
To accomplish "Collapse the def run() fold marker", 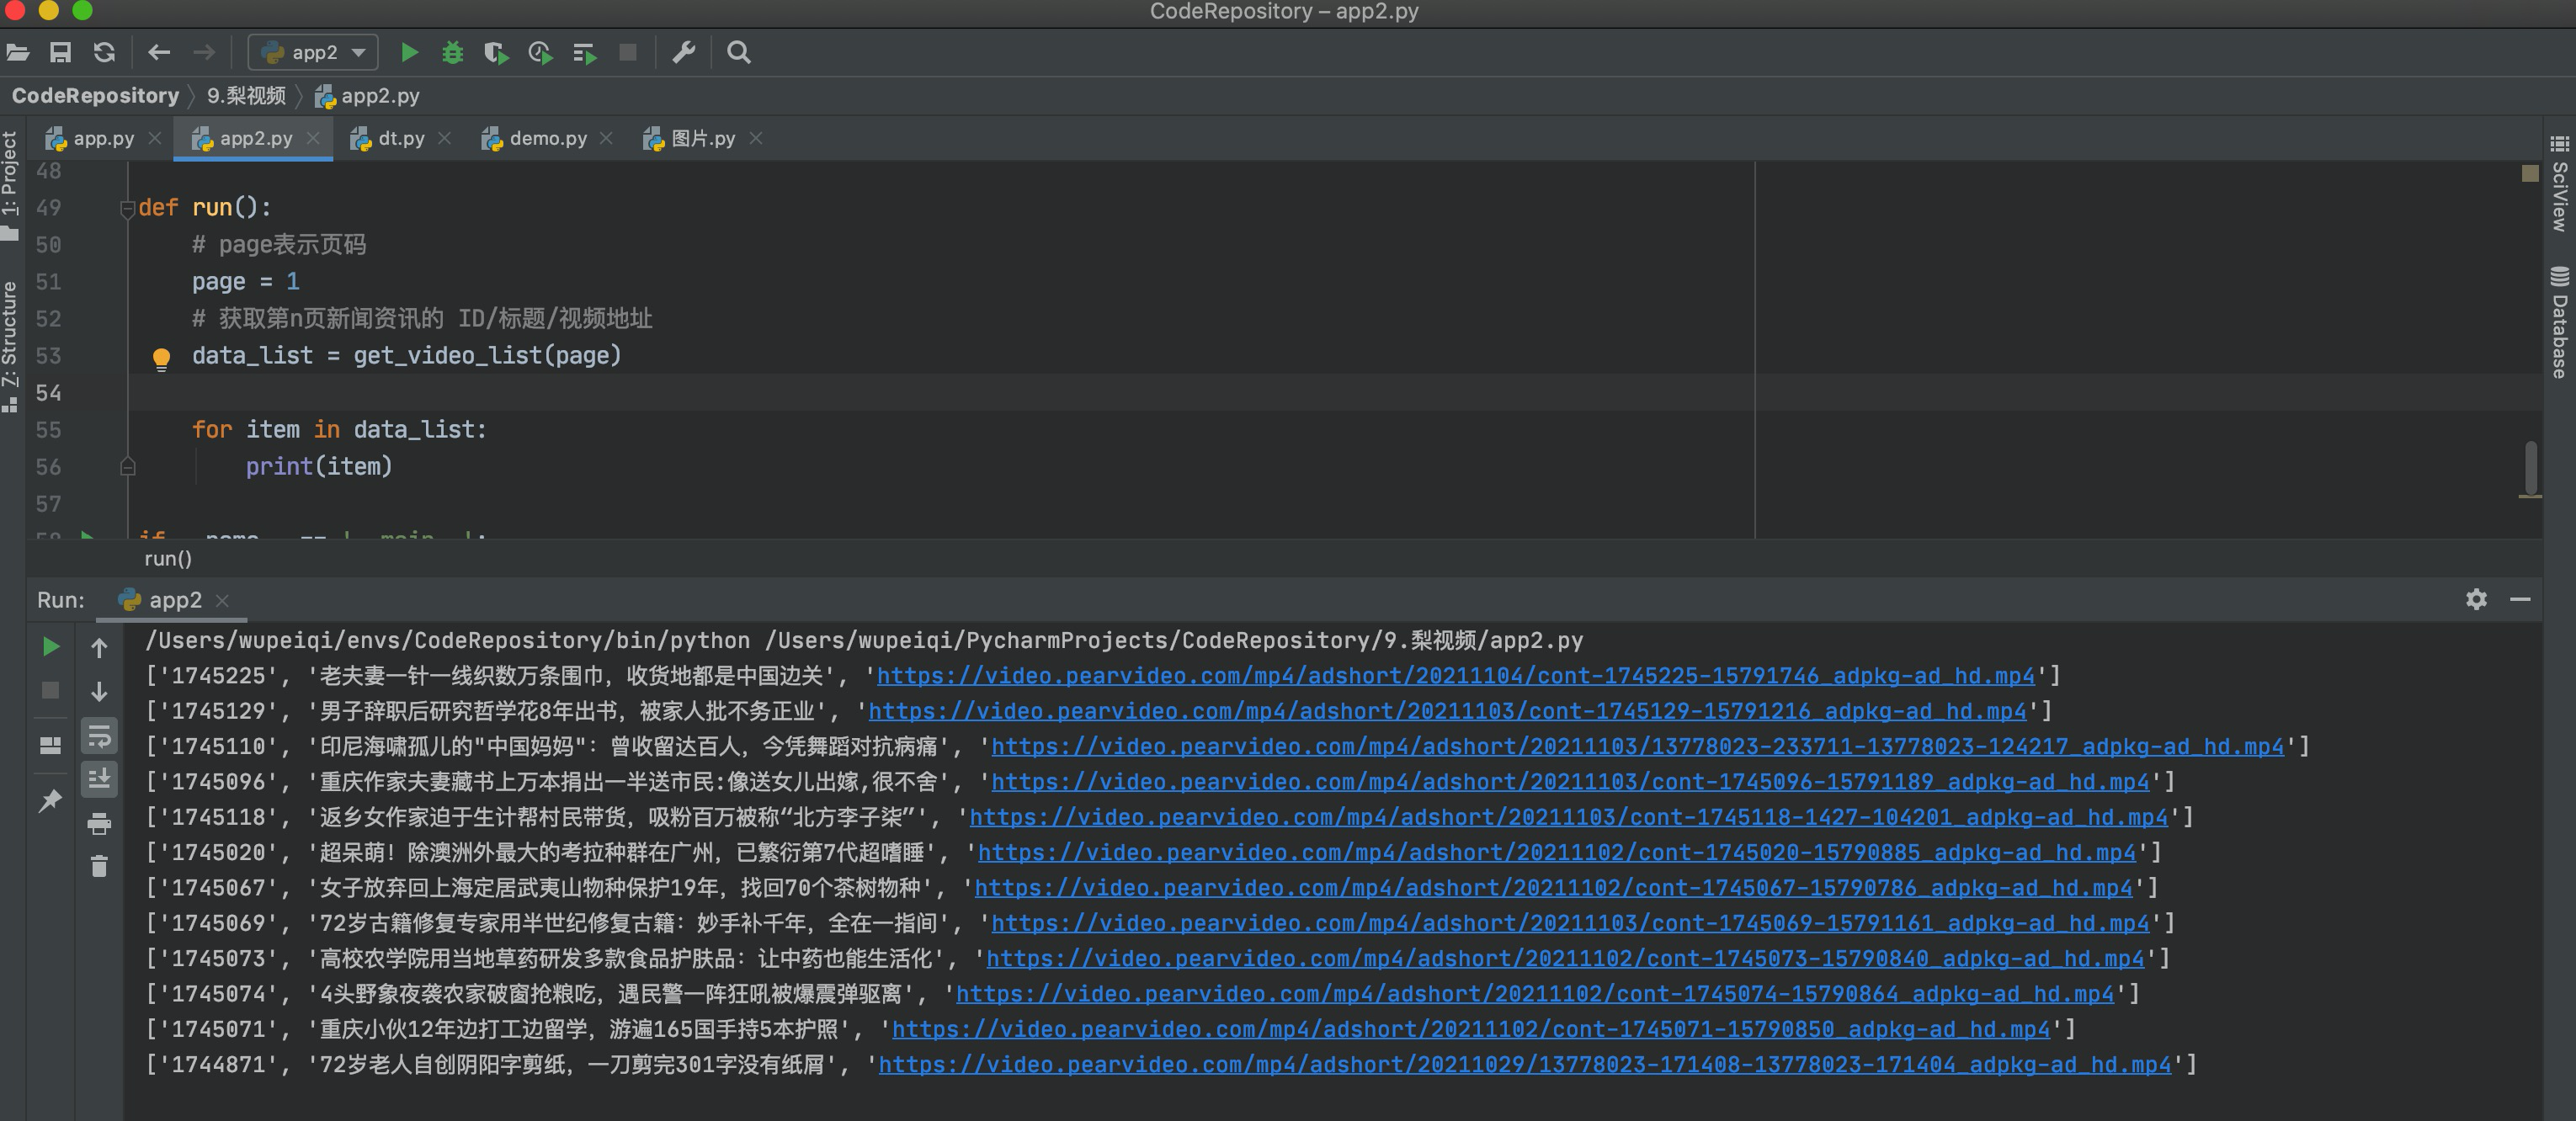I will (127, 209).
